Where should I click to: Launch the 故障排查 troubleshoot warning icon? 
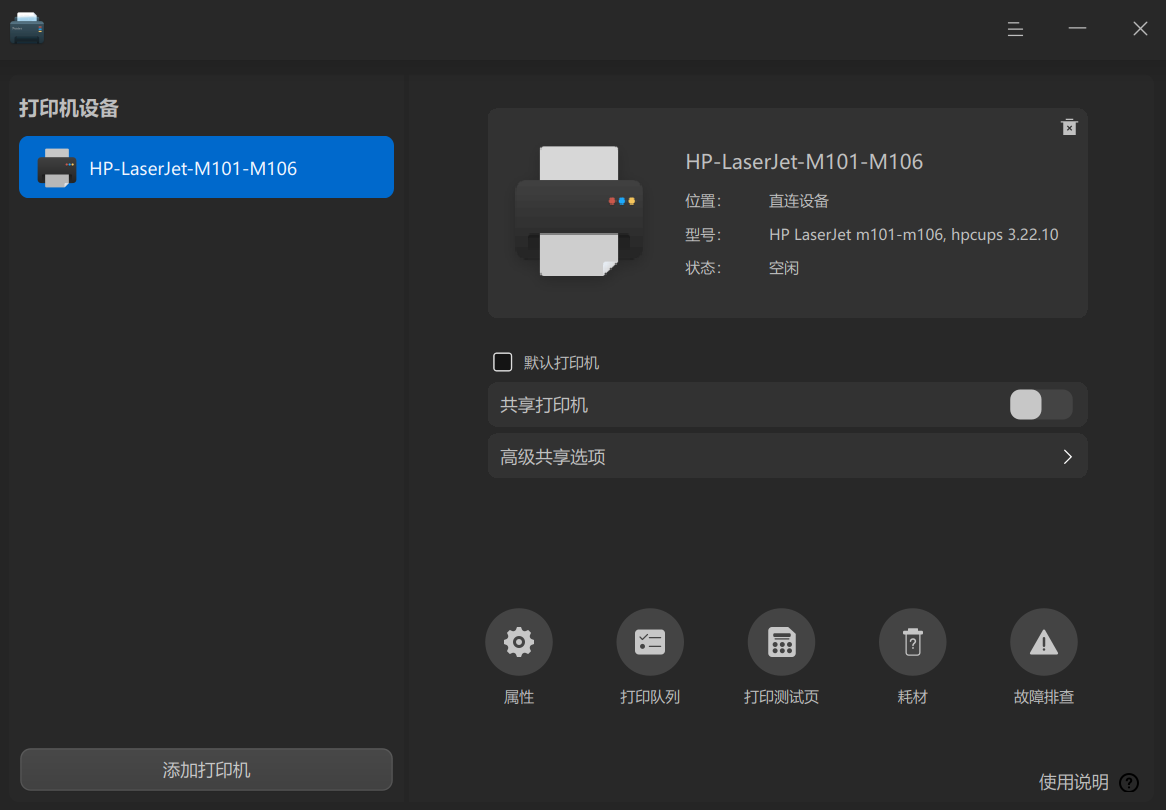pyautogui.click(x=1043, y=642)
